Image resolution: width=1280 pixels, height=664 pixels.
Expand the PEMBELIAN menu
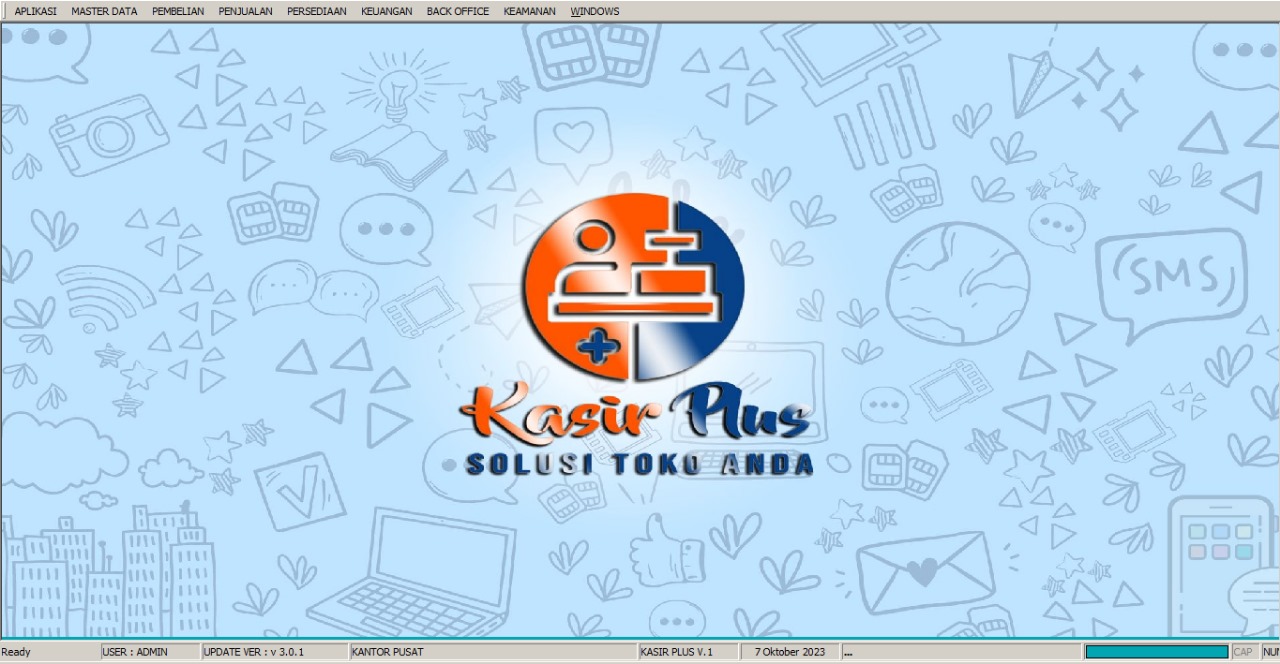tap(178, 11)
